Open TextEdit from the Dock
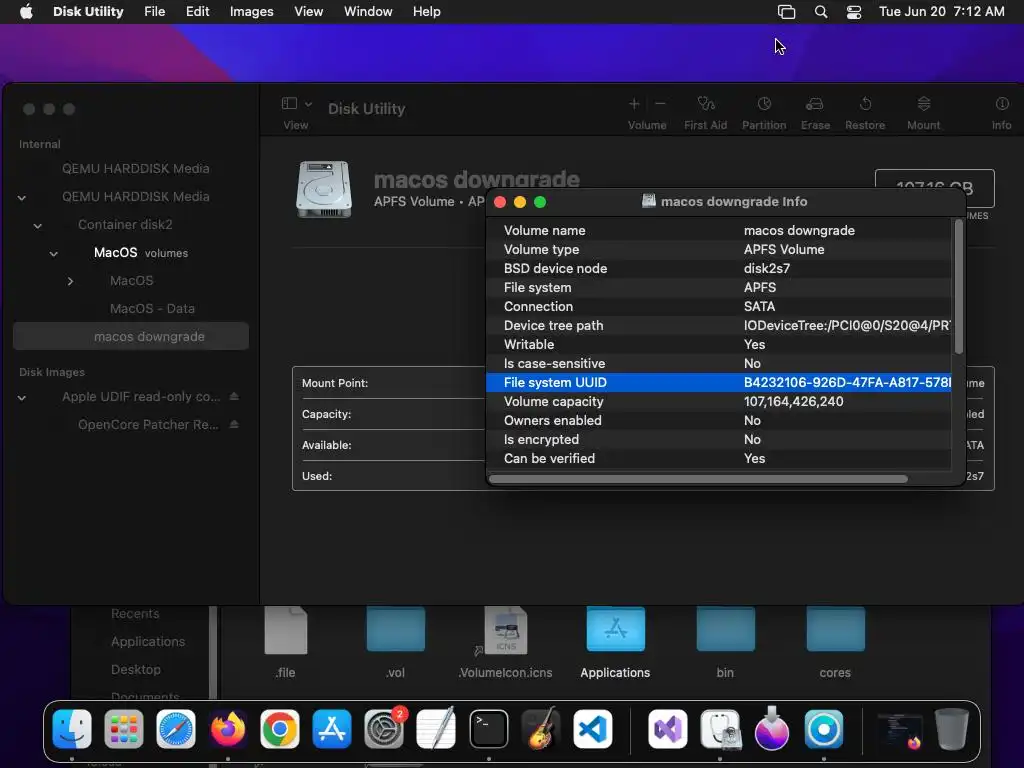Viewport: 1024px width, 768px height. [436, 729]
